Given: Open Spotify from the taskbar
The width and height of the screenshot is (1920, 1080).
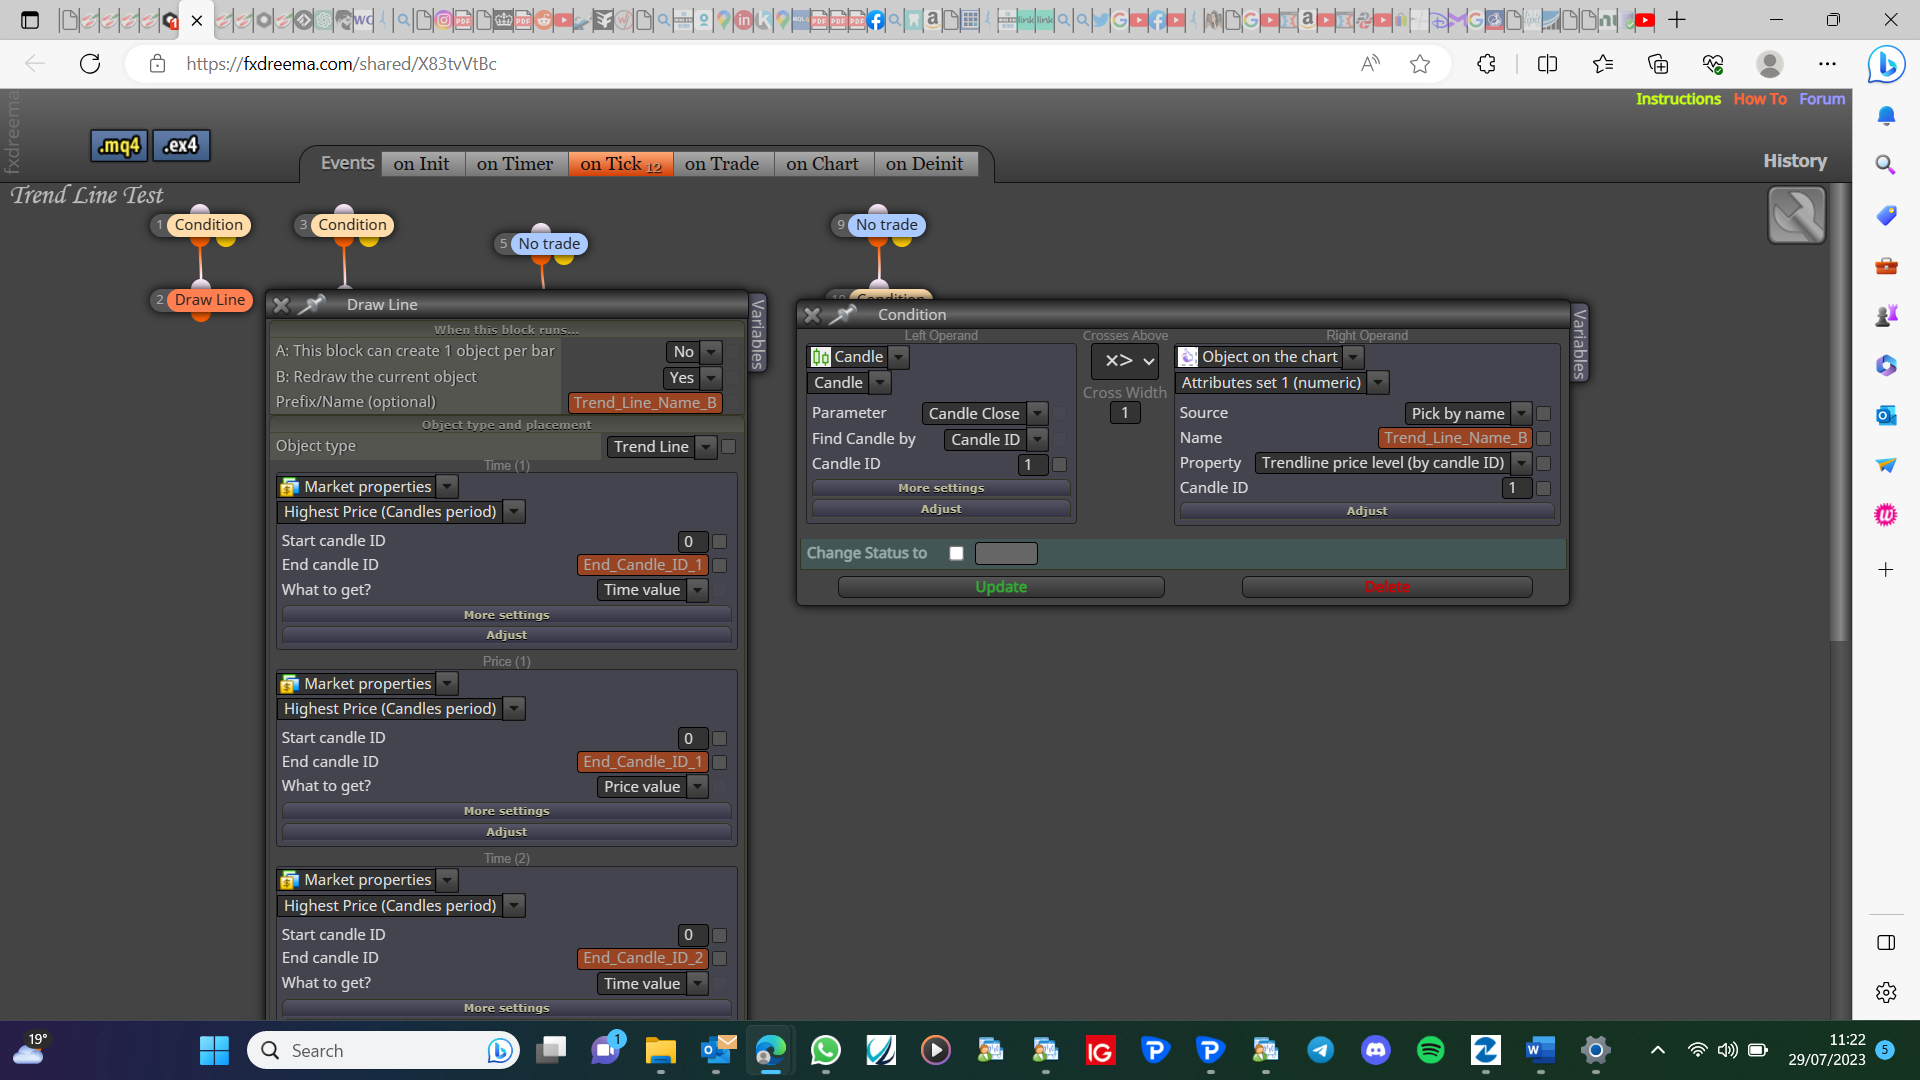Looking at the screenshot, I should pos(1431,1050).
